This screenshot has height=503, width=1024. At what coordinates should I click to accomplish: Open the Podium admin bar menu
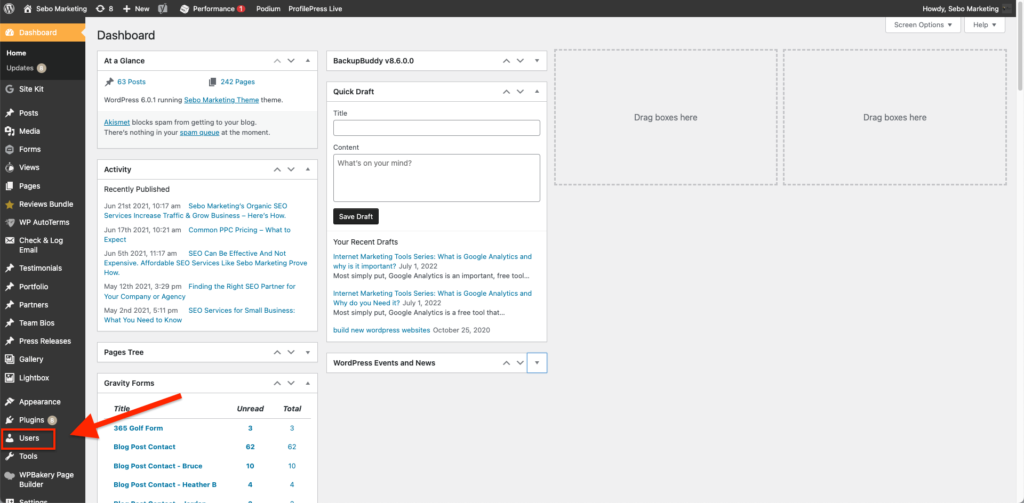coord(268,8)
